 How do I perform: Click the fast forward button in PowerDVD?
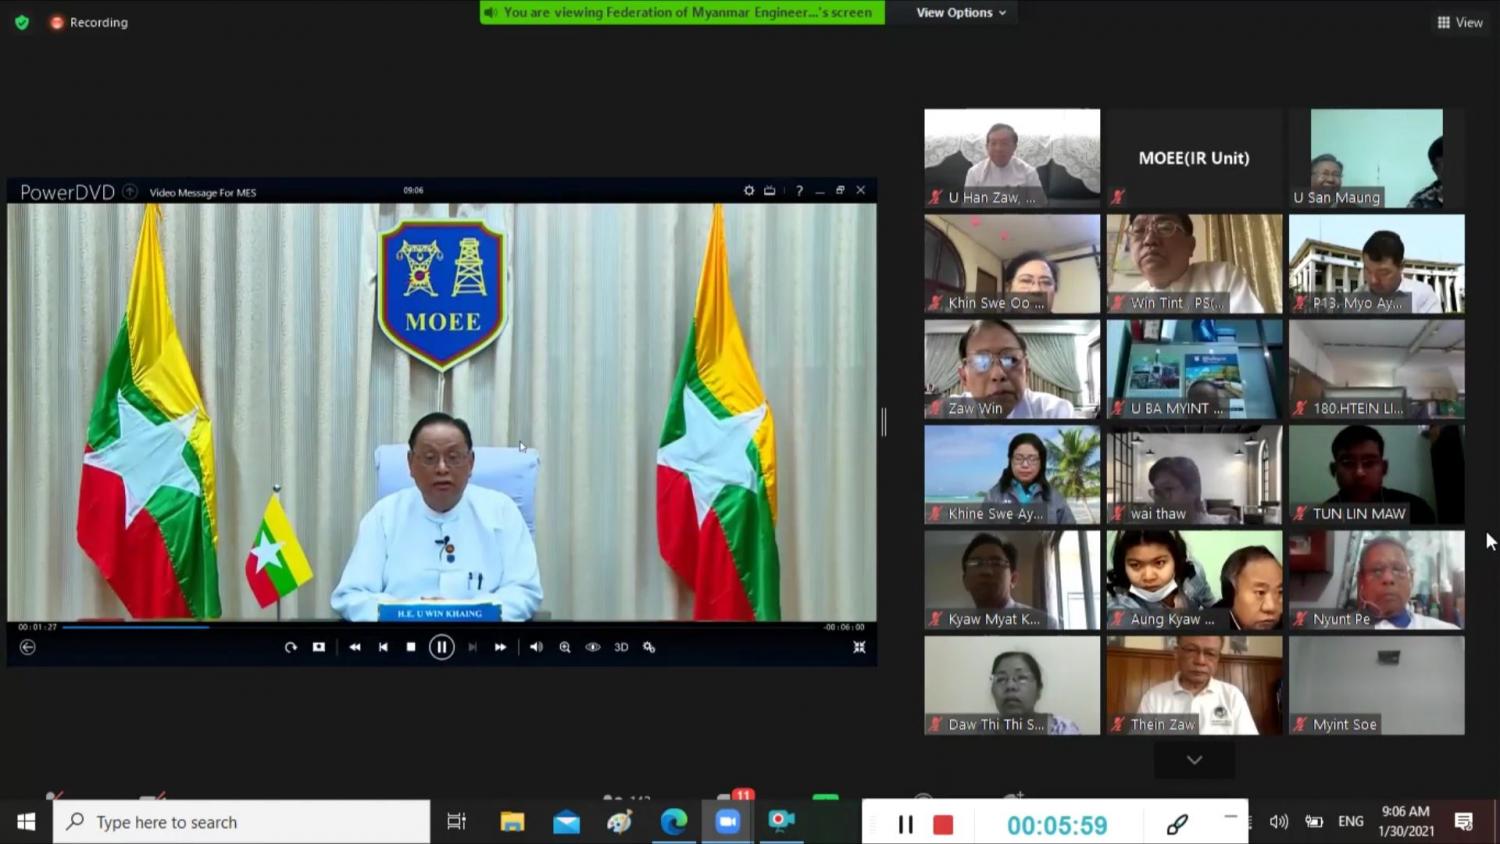coord(500,647)
